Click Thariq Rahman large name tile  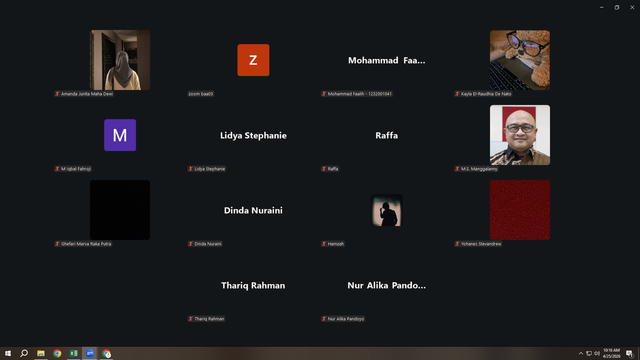click(253, 285)
